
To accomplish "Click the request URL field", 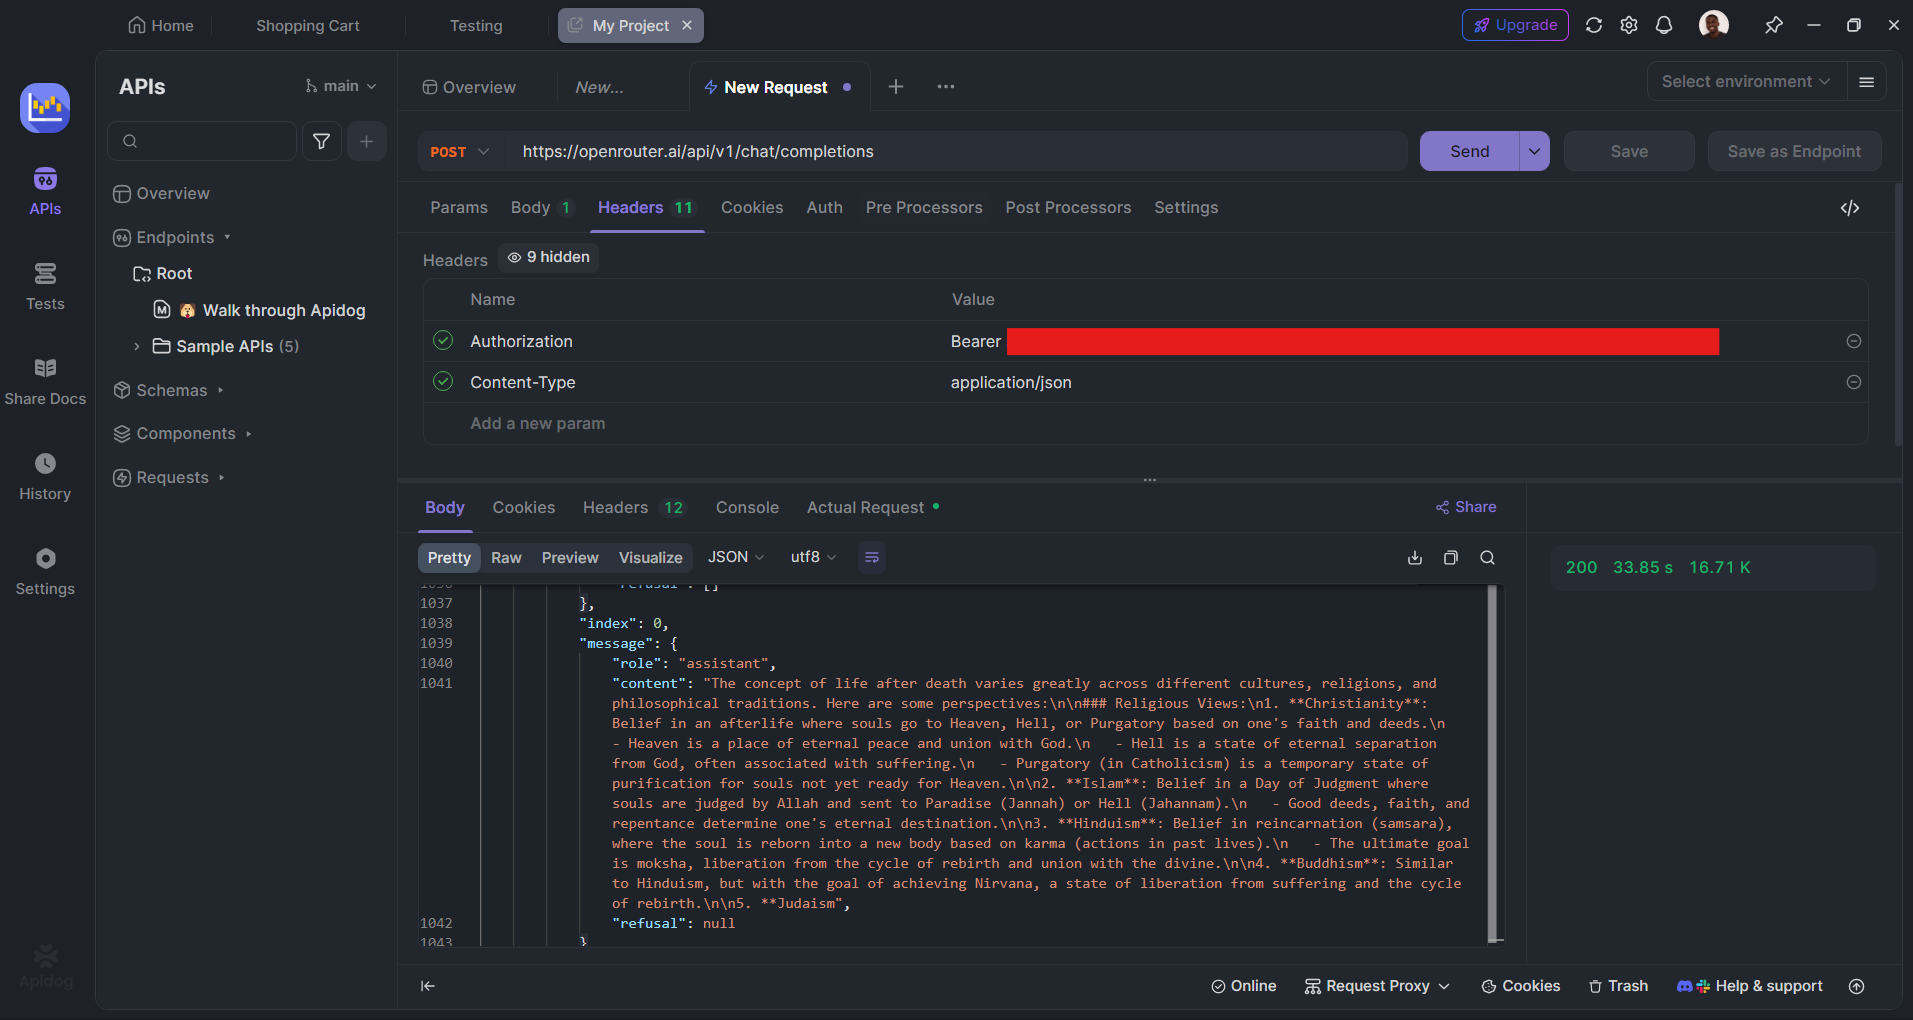I will click(x=955, y=151).
